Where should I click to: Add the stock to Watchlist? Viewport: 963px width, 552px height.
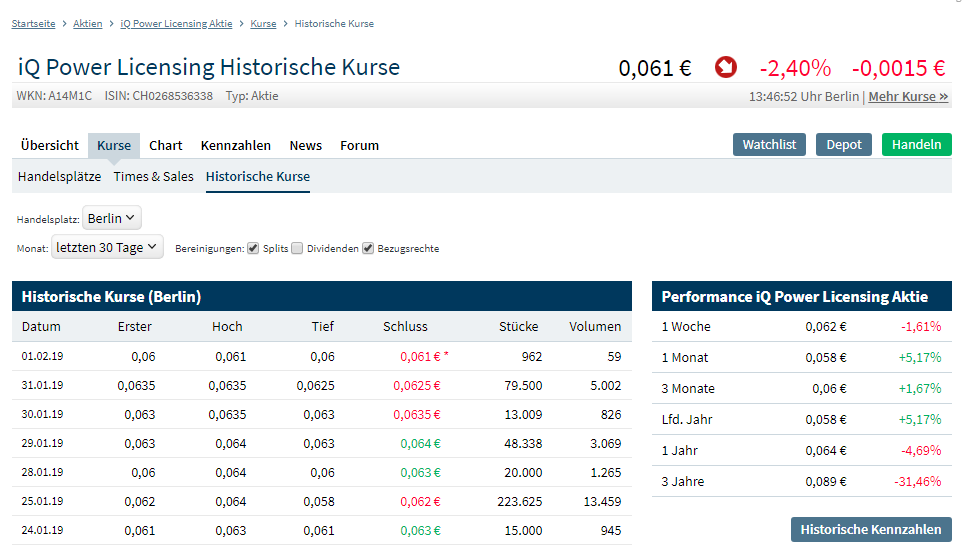point(769,144)
